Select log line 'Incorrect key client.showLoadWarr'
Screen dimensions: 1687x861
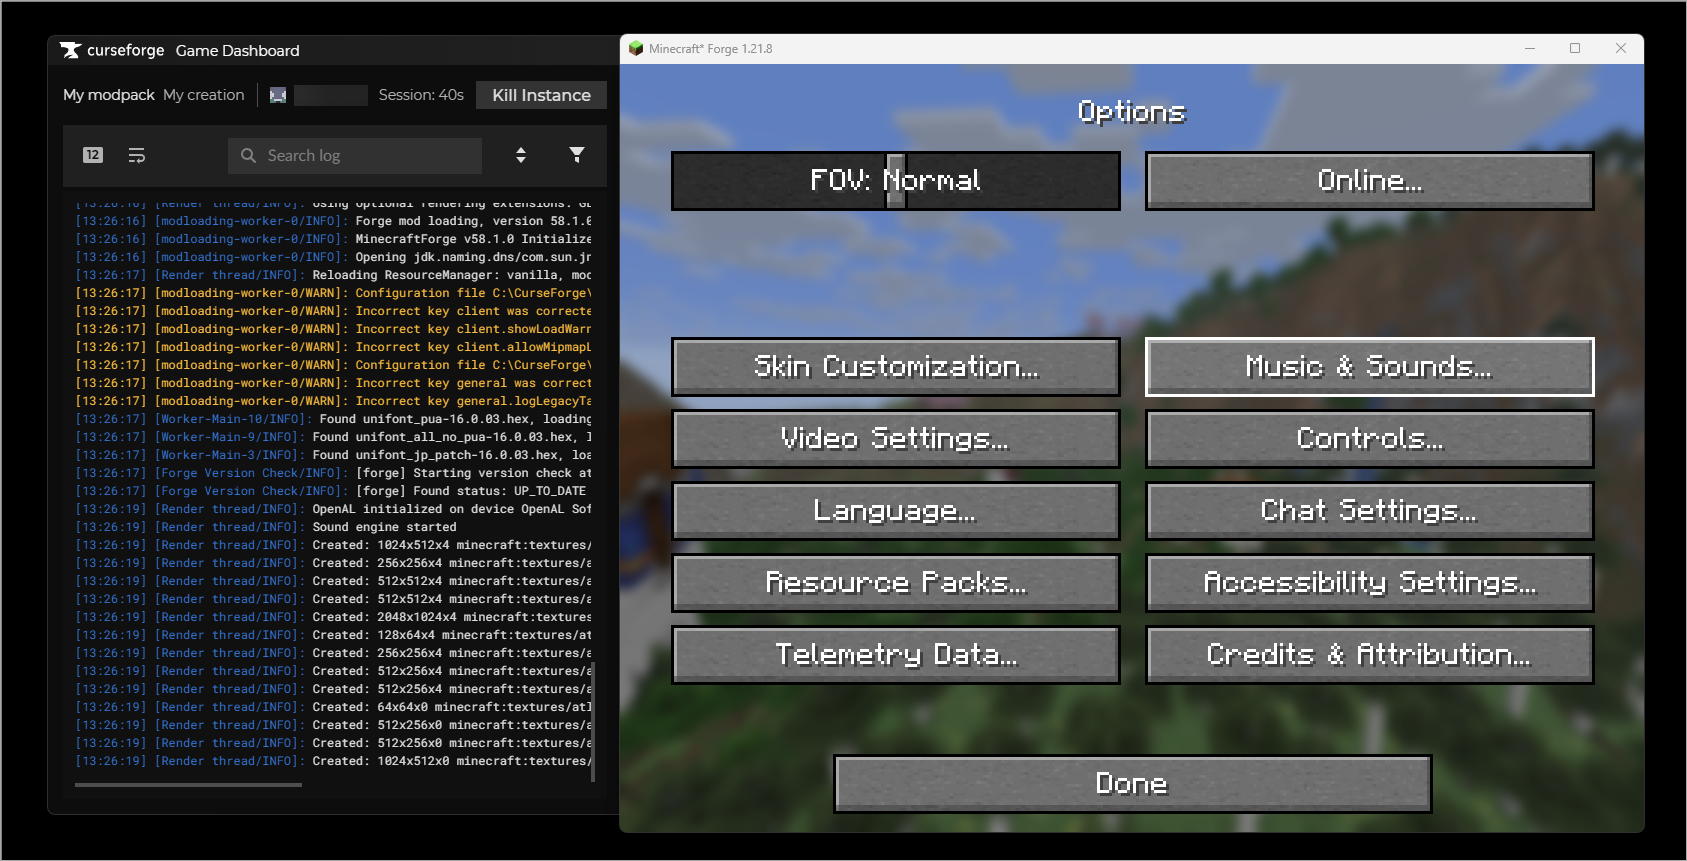pyautogui.click(x=334, y=329)
